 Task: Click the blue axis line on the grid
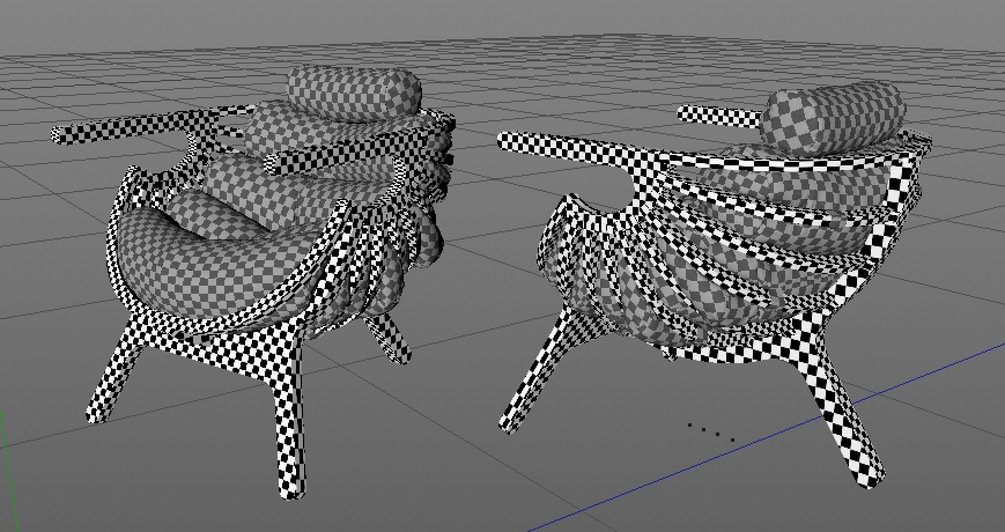[769, 435]
